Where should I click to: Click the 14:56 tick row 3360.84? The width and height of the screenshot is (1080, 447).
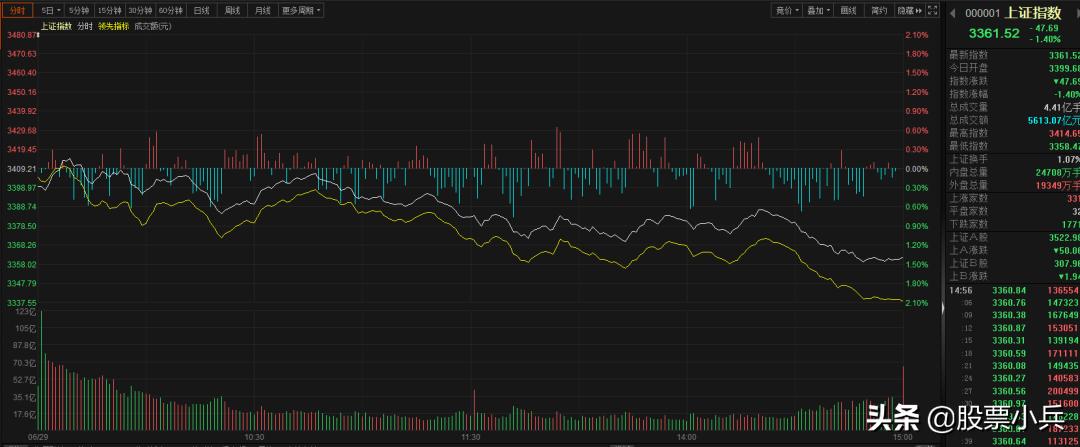pyautogui.click(x=1014, y=291)
